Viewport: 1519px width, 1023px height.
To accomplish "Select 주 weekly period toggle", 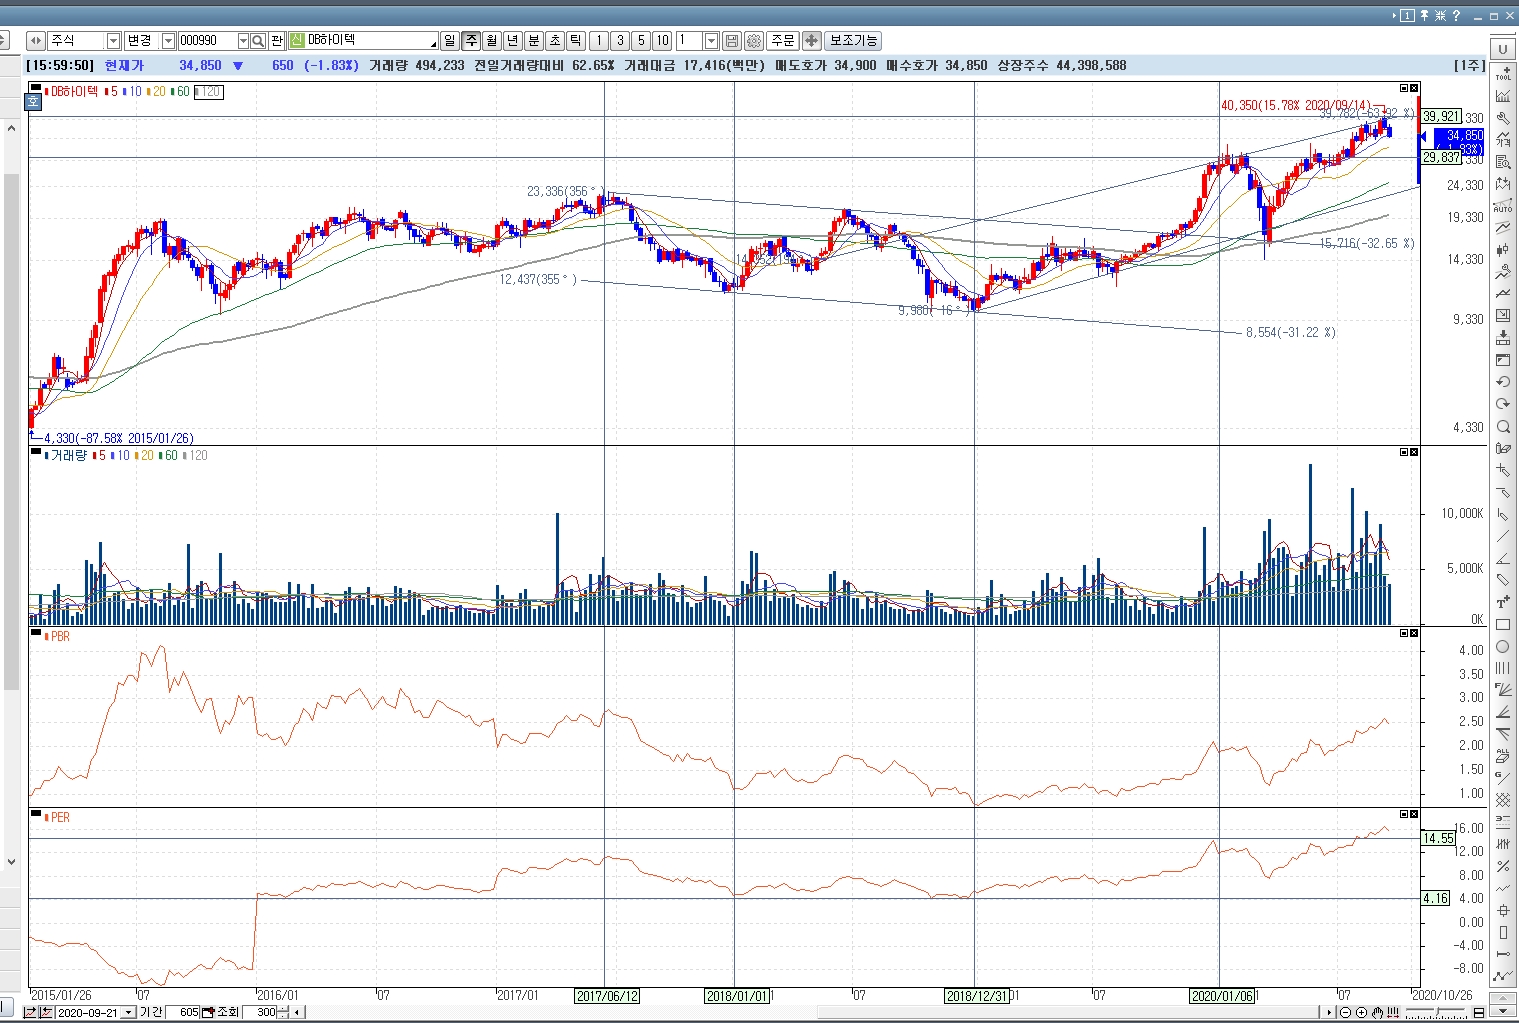I will point(471,41).
